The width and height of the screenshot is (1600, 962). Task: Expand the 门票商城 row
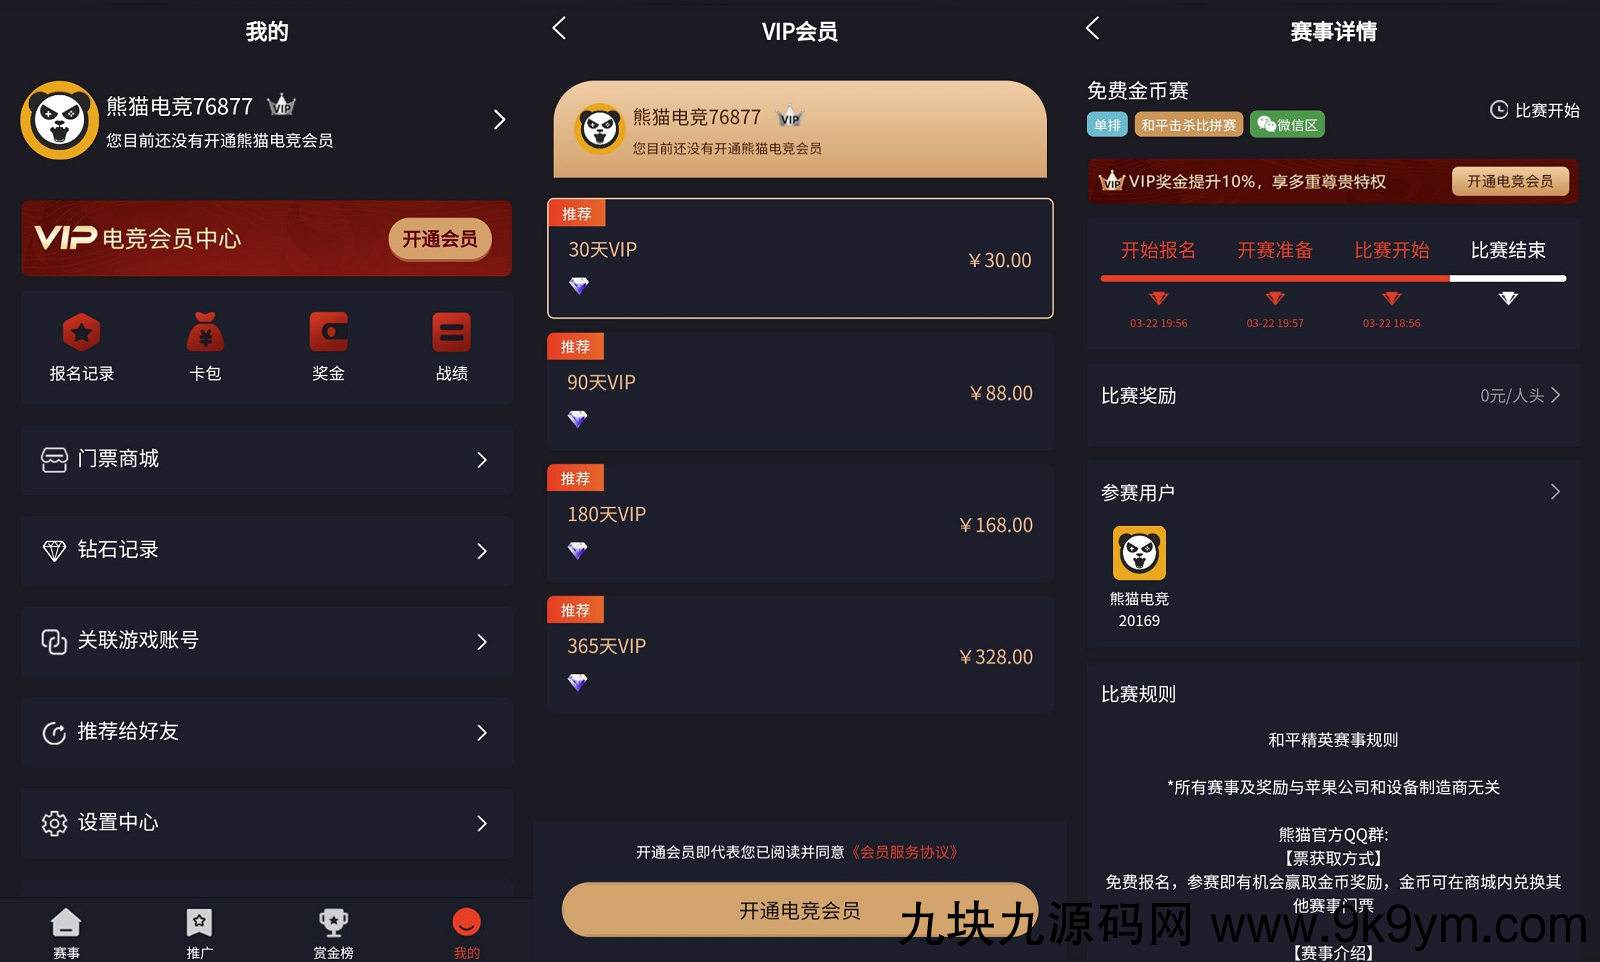(x=267, y=459)
